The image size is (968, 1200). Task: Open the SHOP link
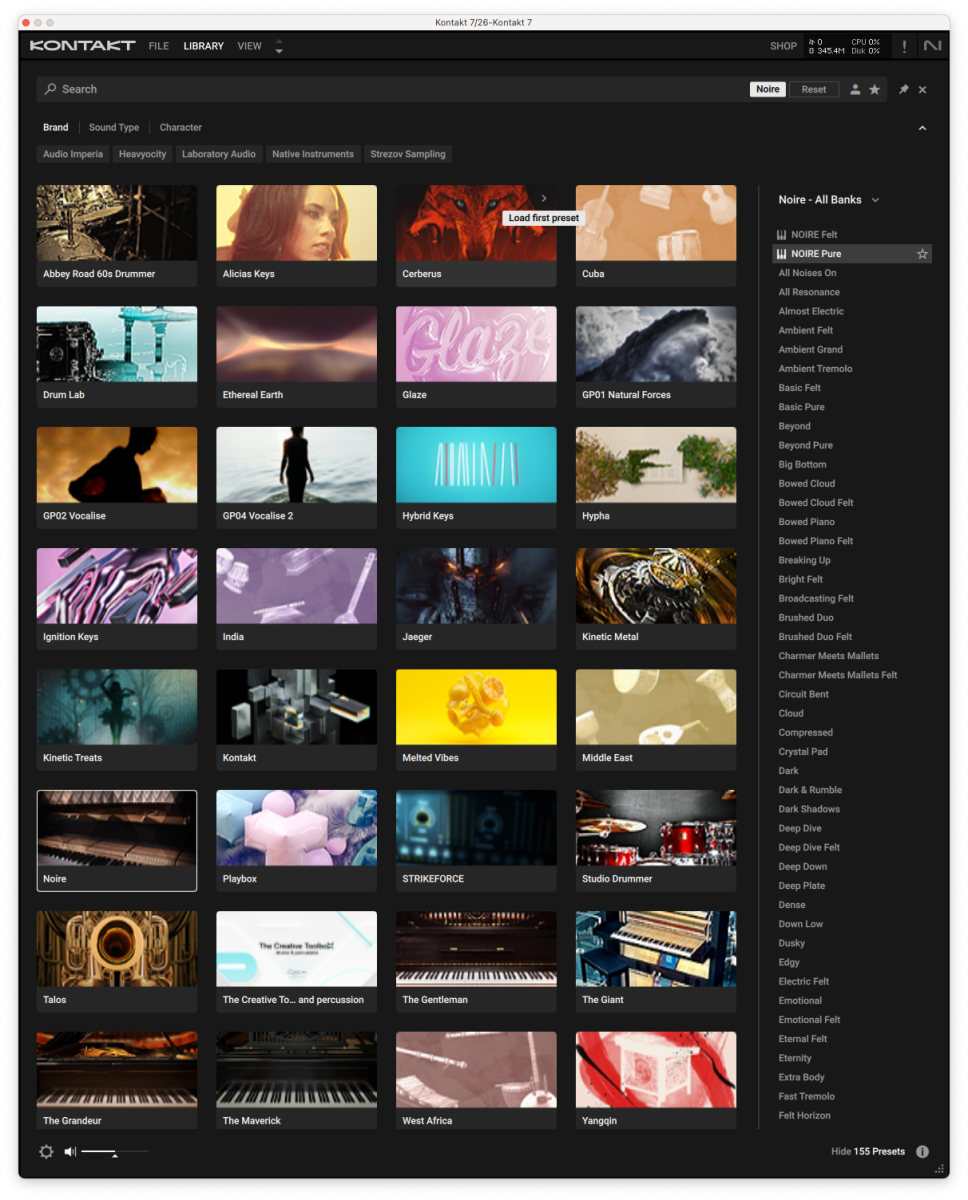click(x=783, y=46)
